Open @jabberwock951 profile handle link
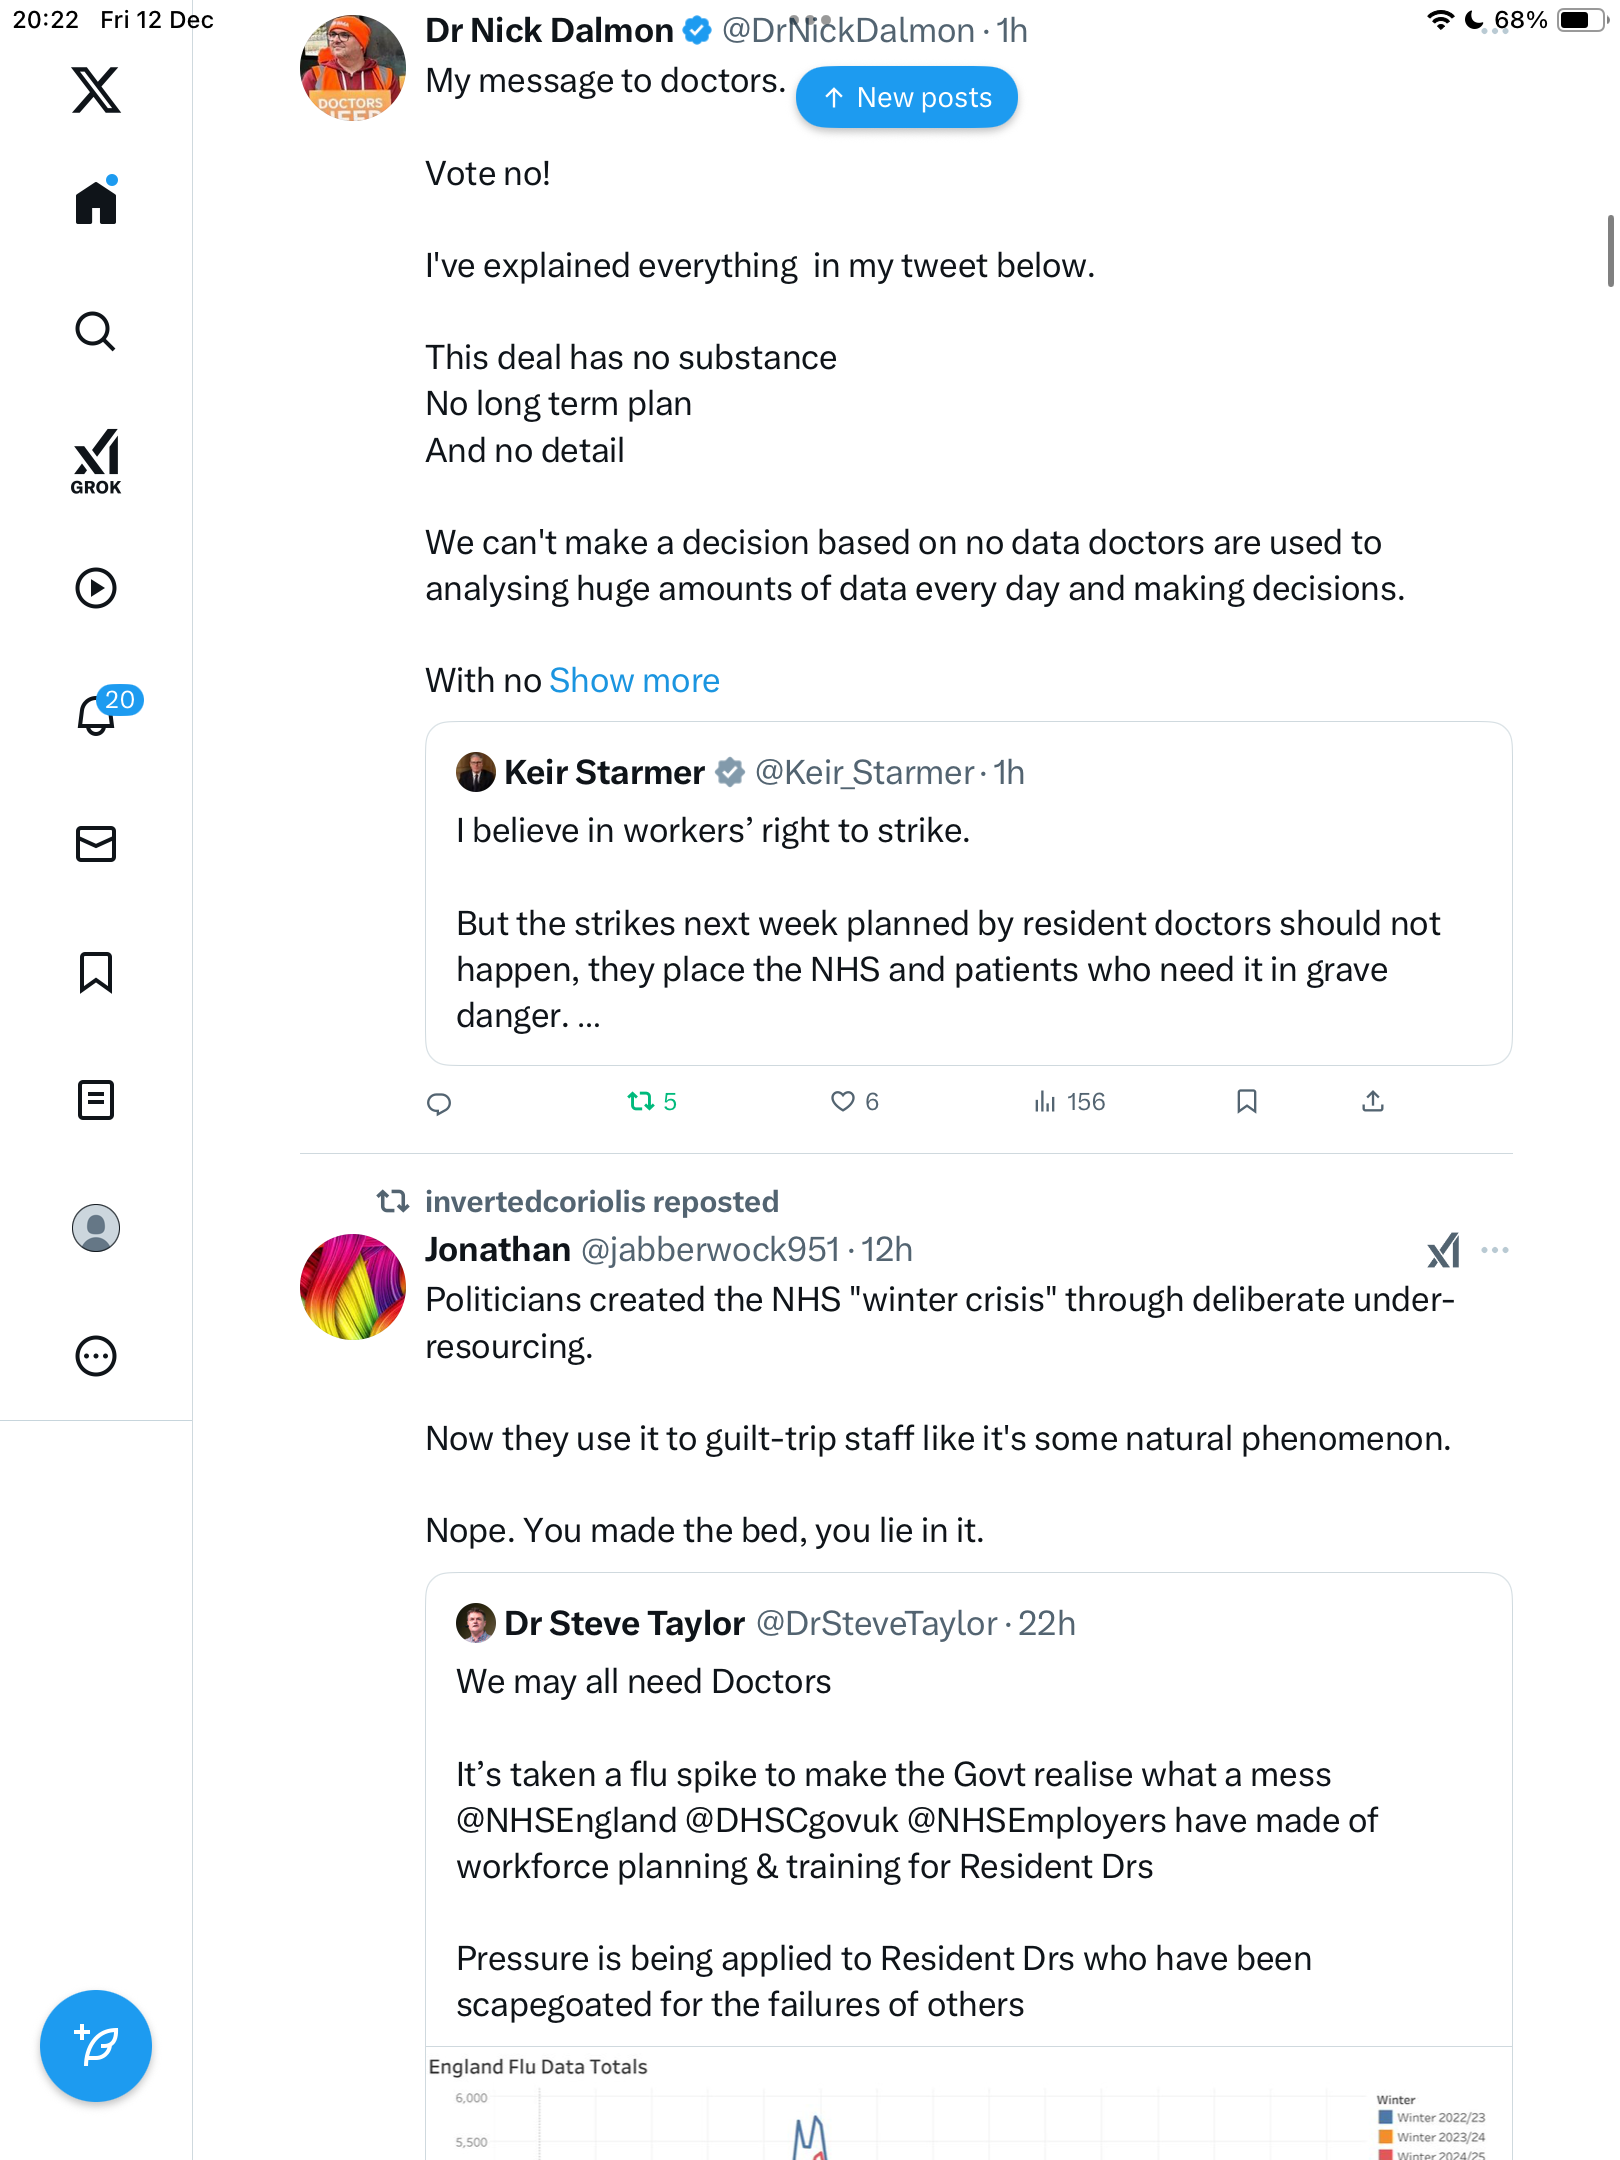This screenshot has height=2160, width=1620. (710, 1250)
